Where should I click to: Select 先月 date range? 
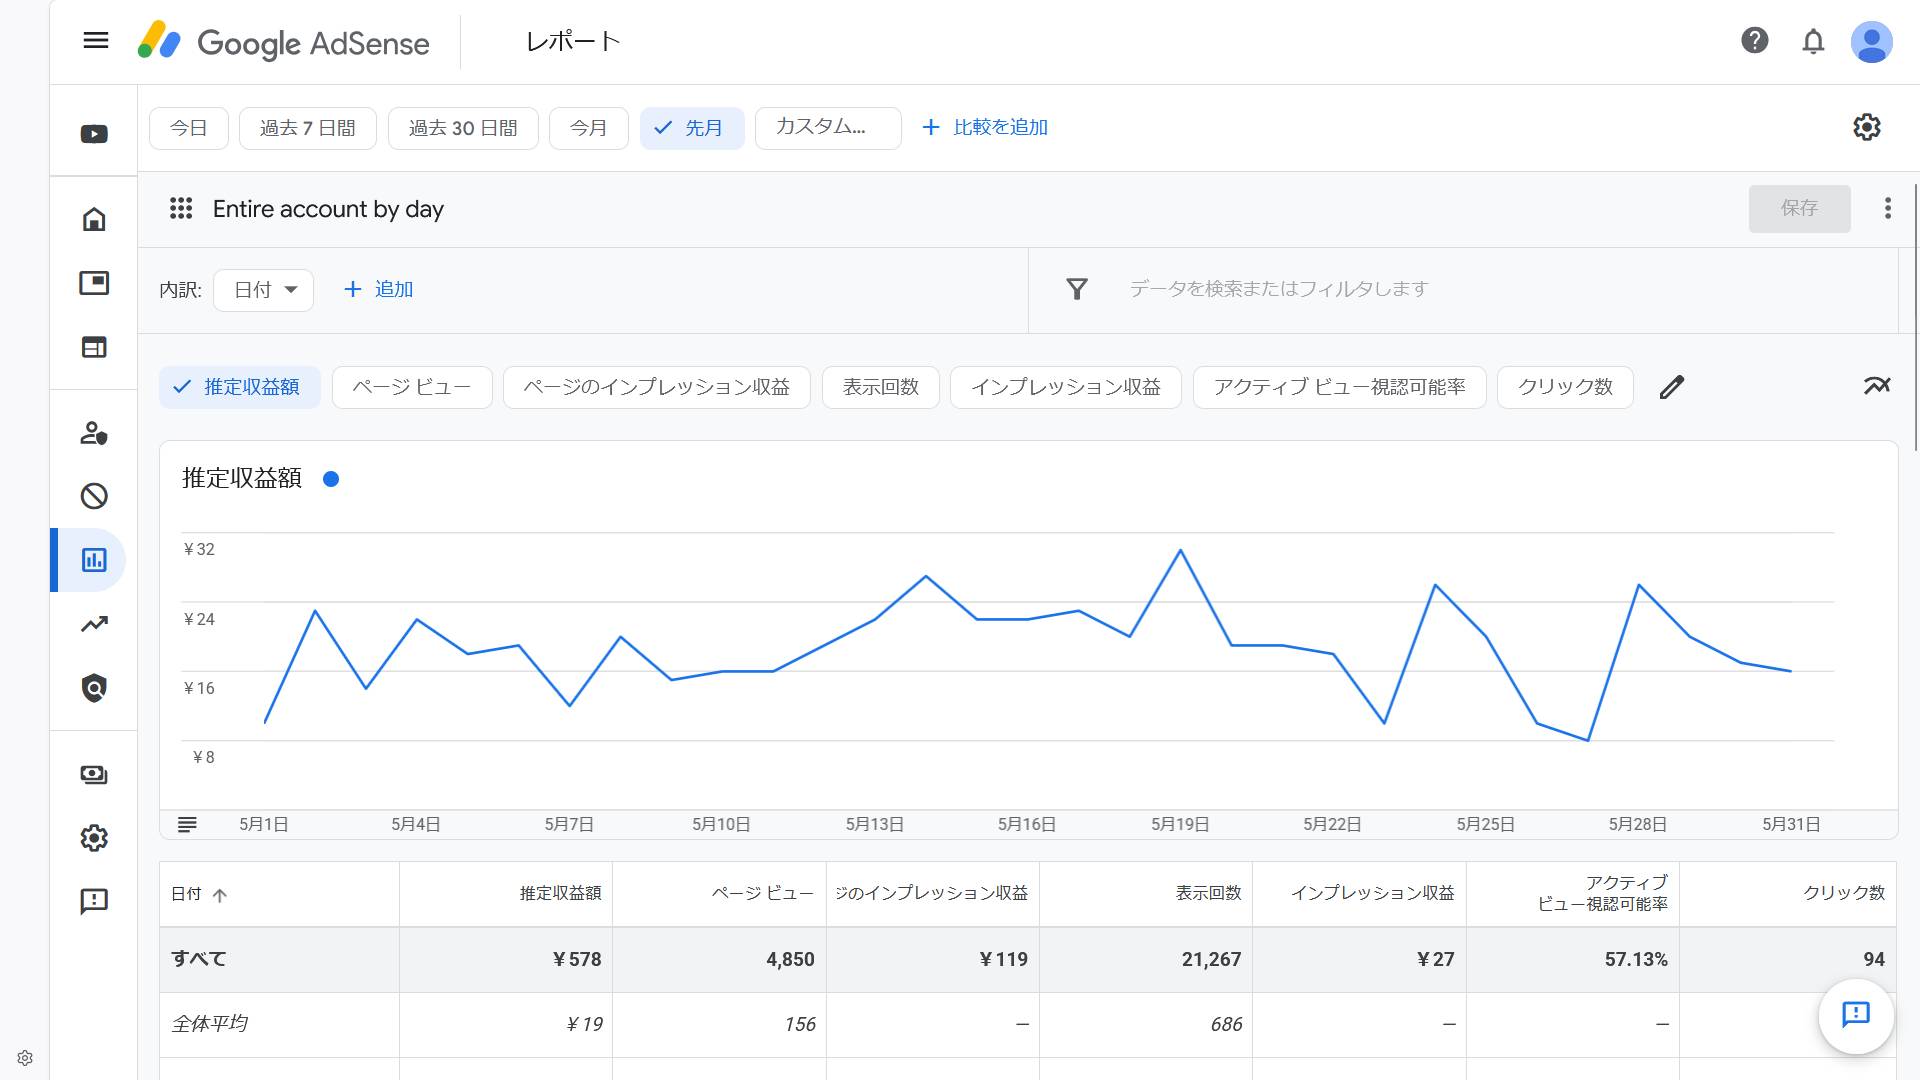tap(692, 128)
